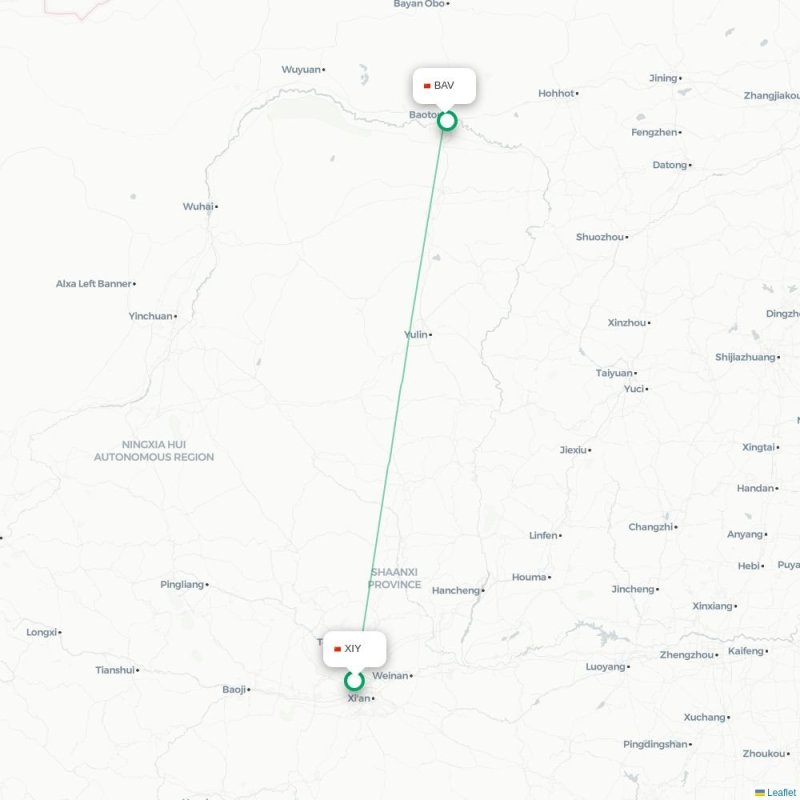Select the BAV popup label
The width and height of the screenshot is (800, 800).
pyautogui.click(x=444, y=86)
